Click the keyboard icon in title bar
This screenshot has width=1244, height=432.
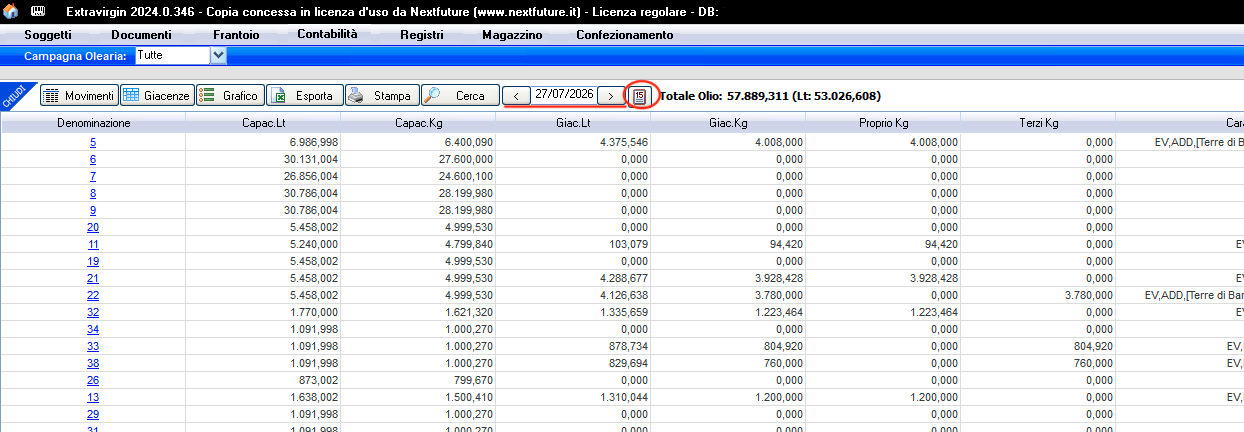click(38, 12)
